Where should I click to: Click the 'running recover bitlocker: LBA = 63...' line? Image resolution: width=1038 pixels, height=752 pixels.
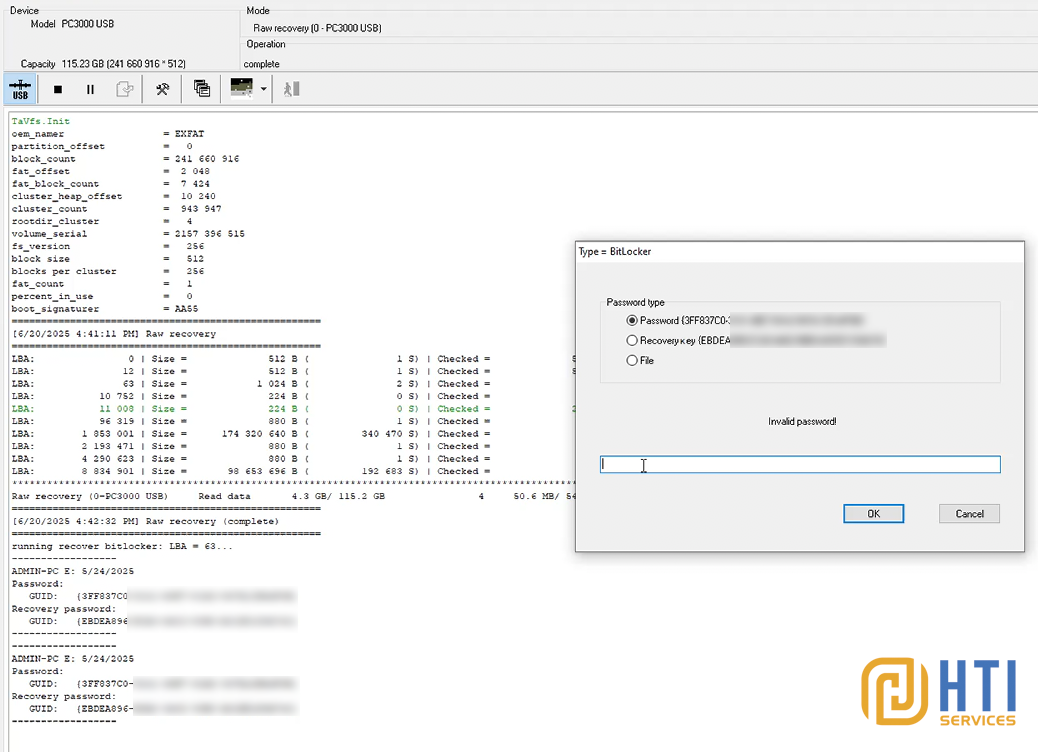122,547
